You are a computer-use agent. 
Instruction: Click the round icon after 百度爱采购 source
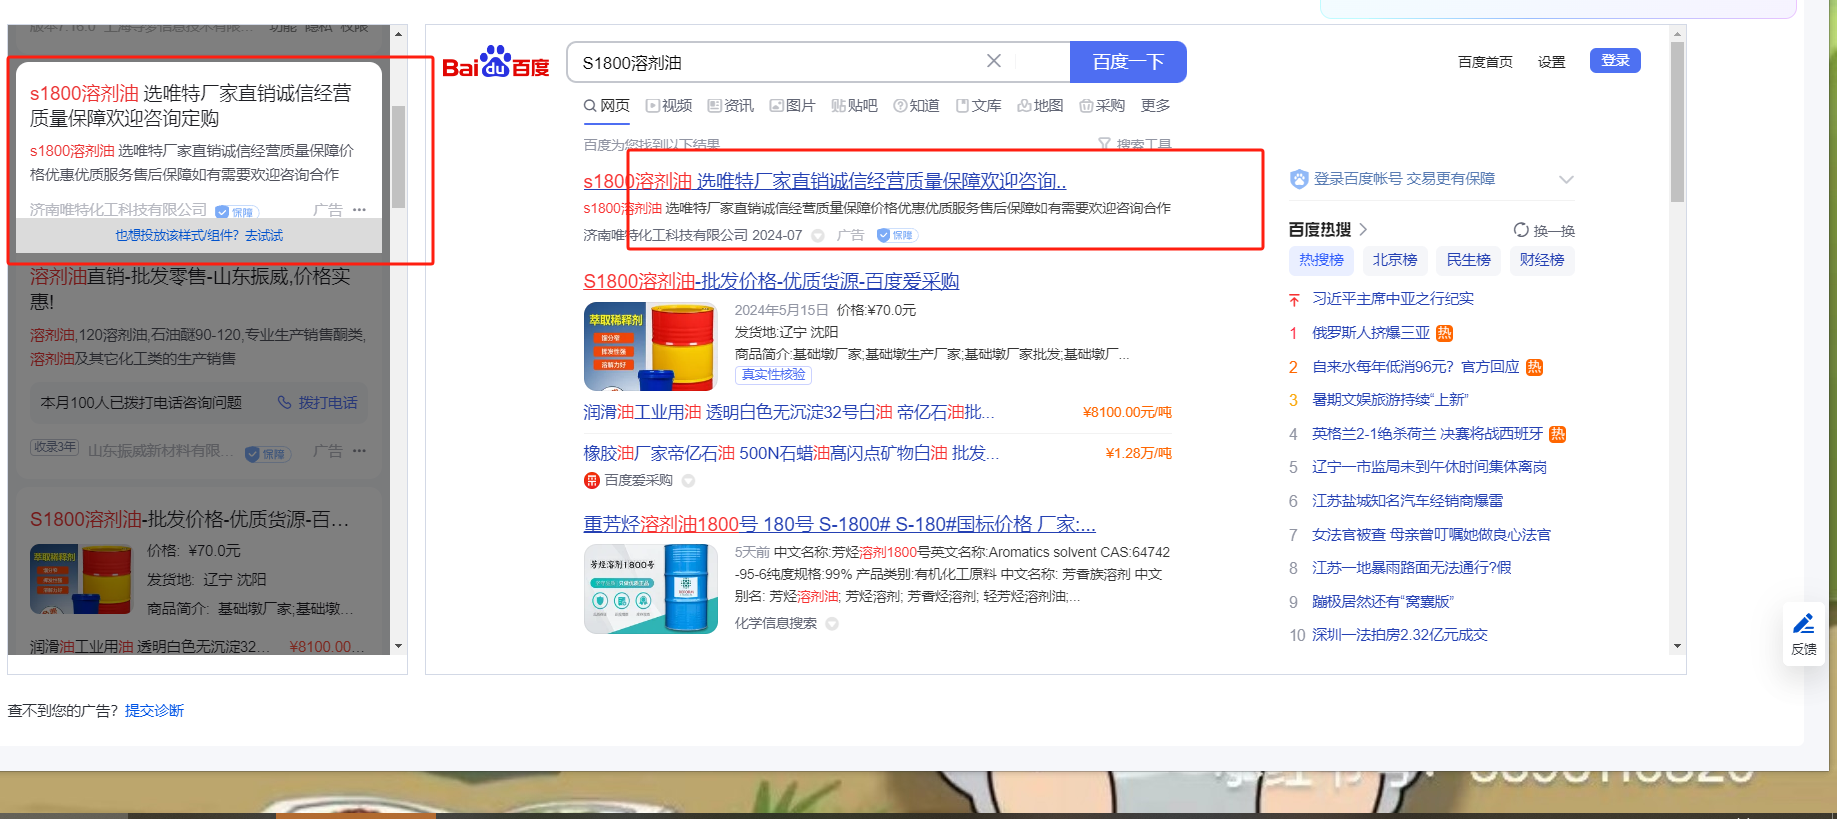pyautogui.click(x=688, y=481)
